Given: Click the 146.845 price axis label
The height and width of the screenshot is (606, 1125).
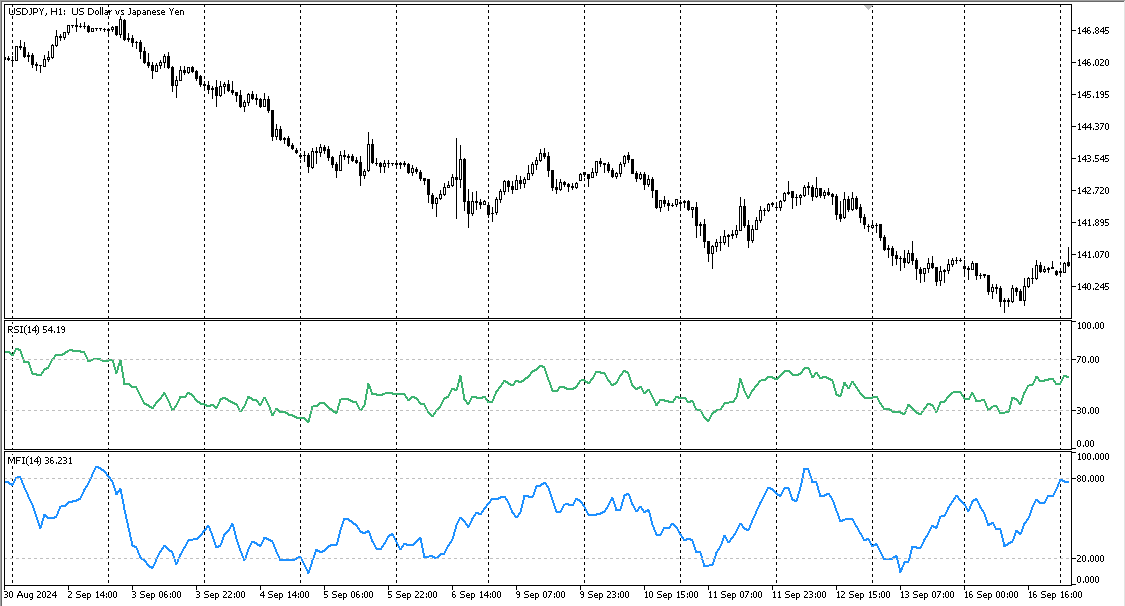Looking at the screenshot, I should coord(1093,31).
